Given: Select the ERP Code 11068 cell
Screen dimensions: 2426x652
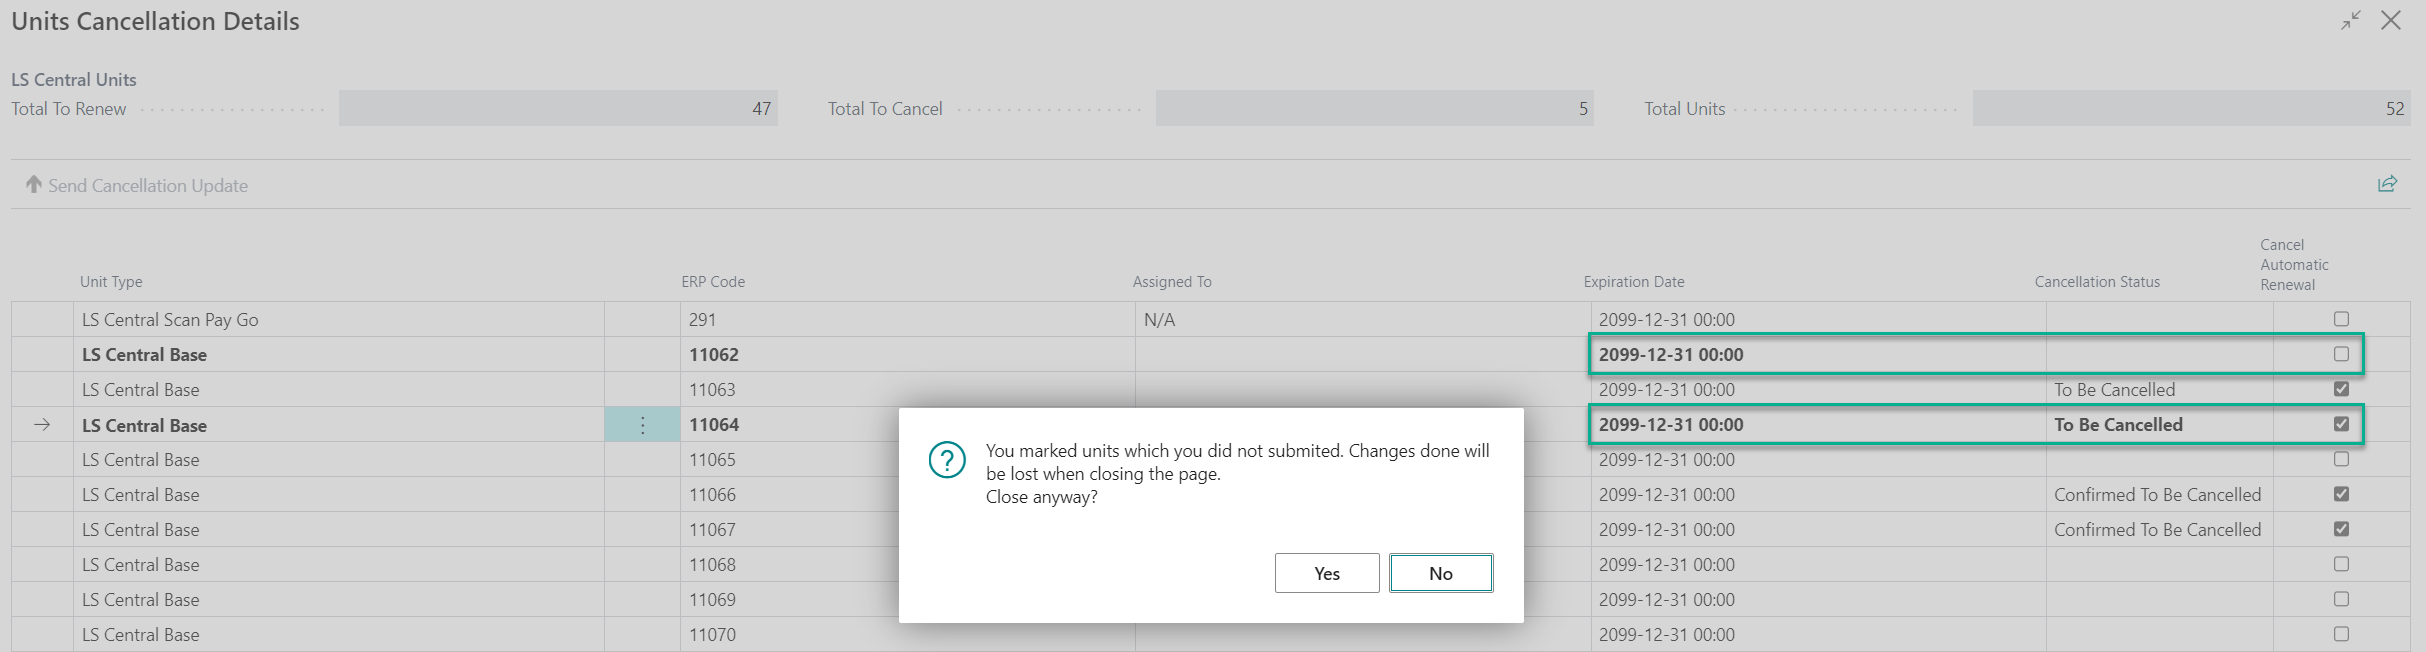Looking at the screenshot, I should (x=712, y=565).
